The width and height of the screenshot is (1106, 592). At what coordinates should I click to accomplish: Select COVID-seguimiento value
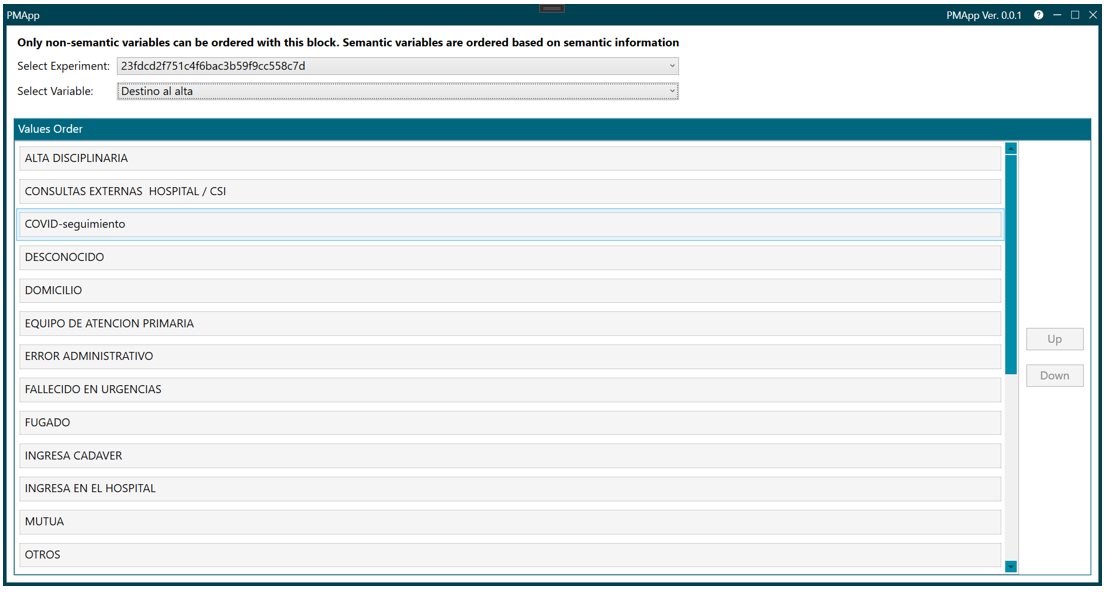point(510,224)
